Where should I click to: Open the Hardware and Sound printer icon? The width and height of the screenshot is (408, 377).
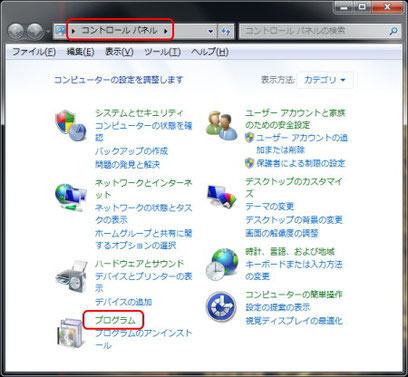point(71,276)
